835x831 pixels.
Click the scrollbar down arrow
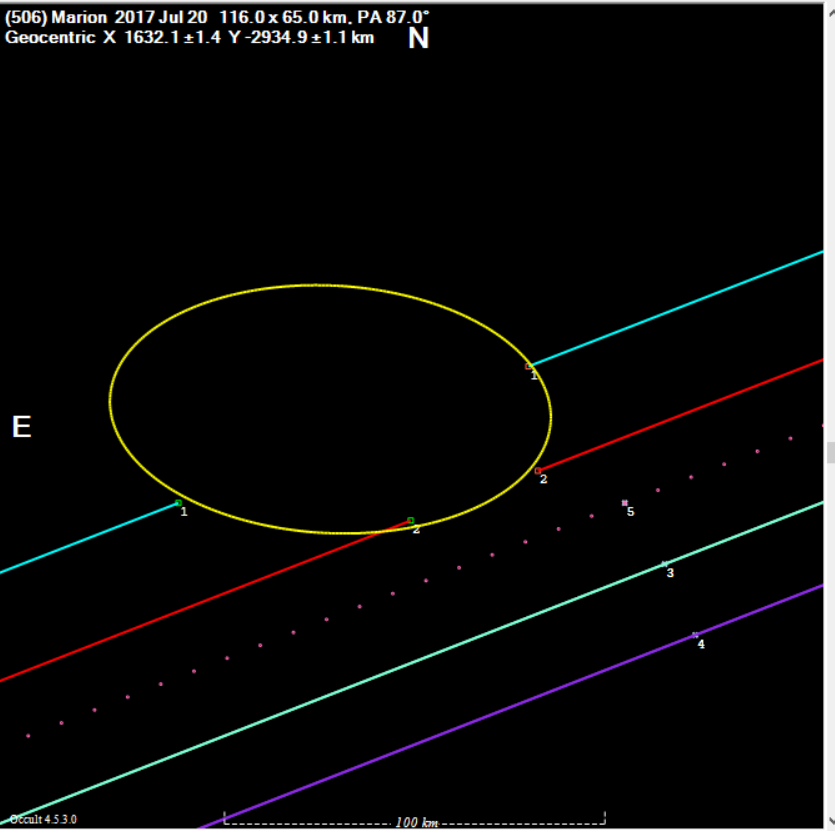831,821
